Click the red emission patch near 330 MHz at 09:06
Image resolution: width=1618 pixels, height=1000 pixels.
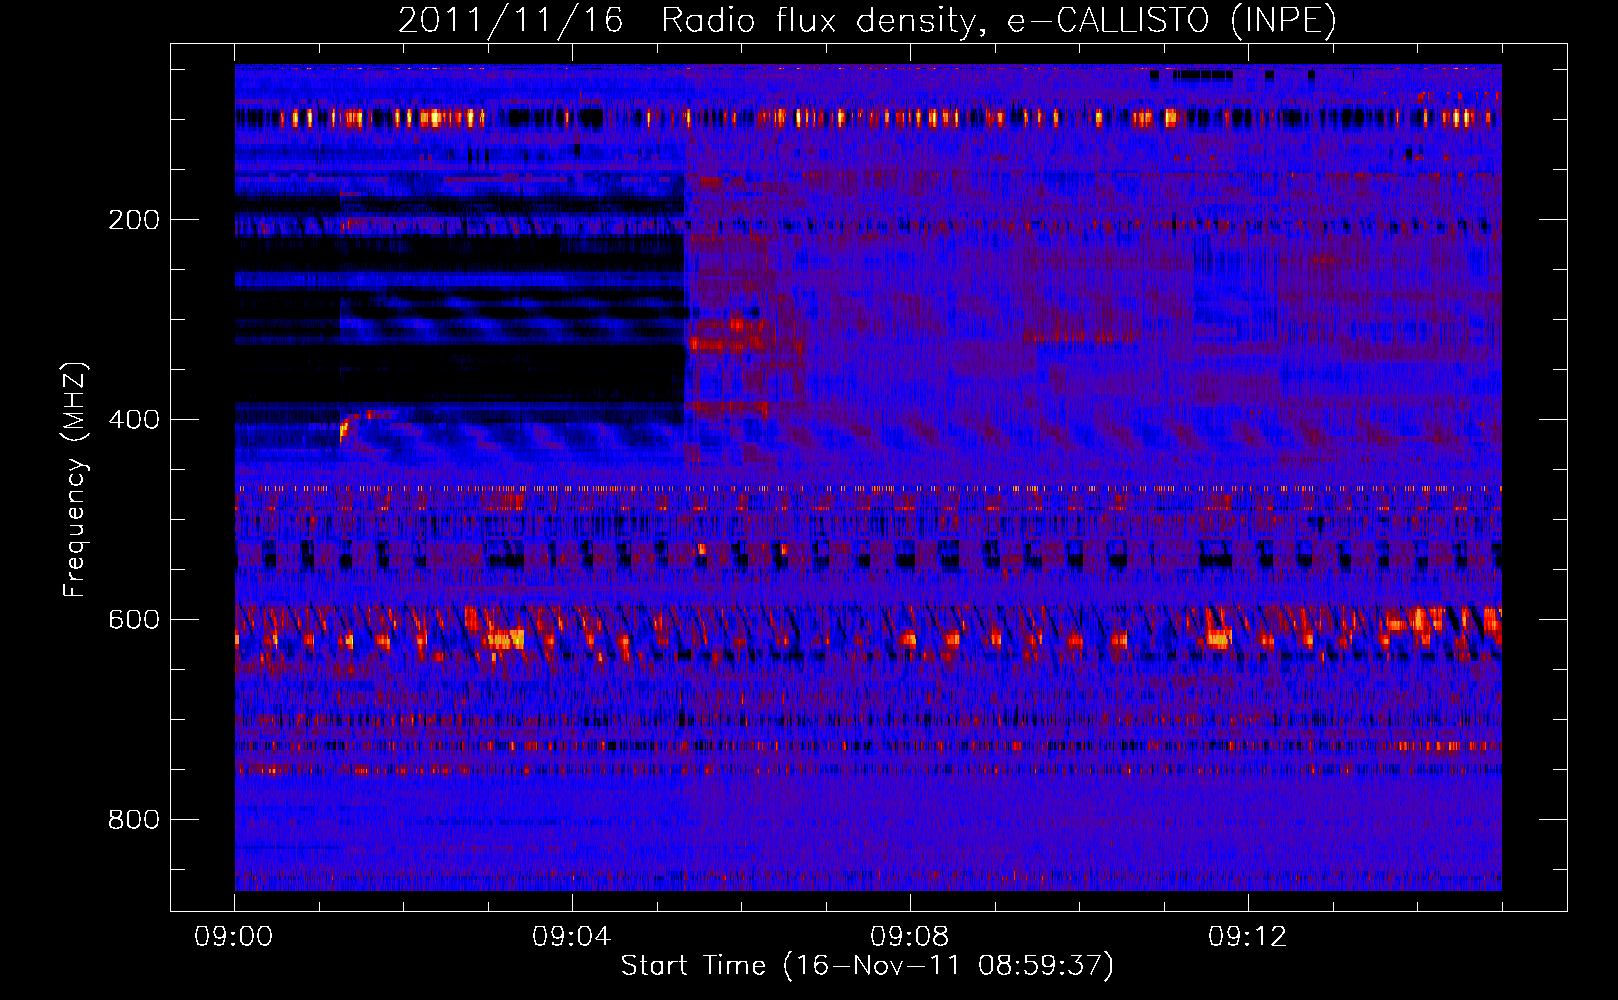click(727, 344)
